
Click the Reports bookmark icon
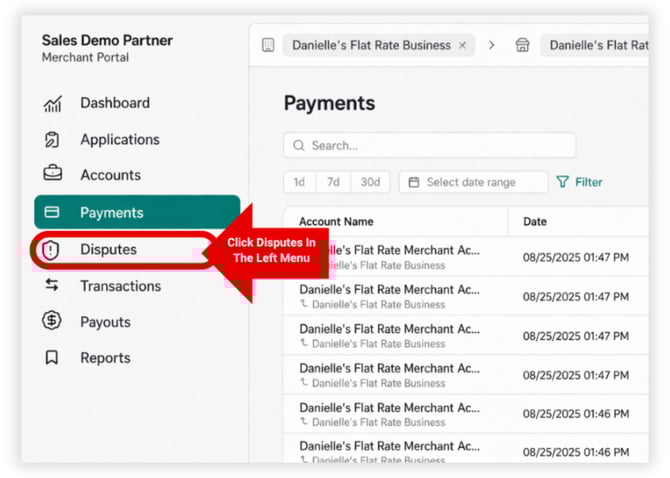click(x=53, y=358)
